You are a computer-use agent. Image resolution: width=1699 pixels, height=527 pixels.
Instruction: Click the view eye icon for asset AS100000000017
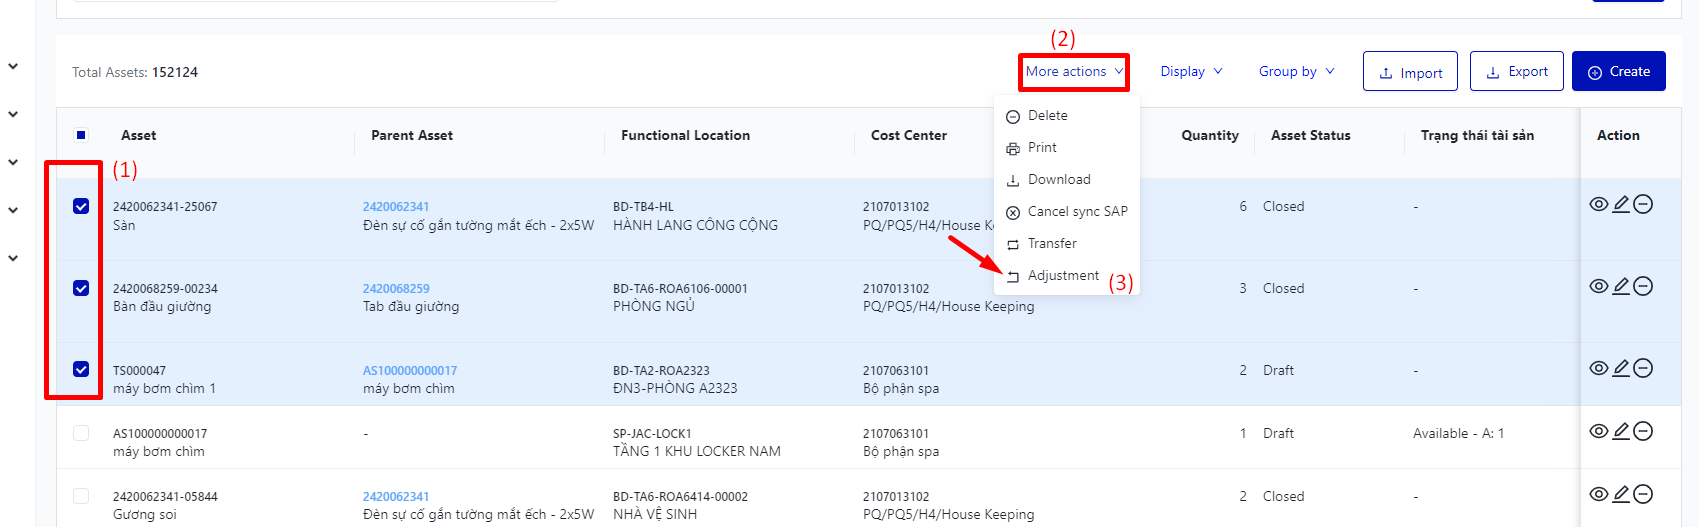[x=1598, y=431]
